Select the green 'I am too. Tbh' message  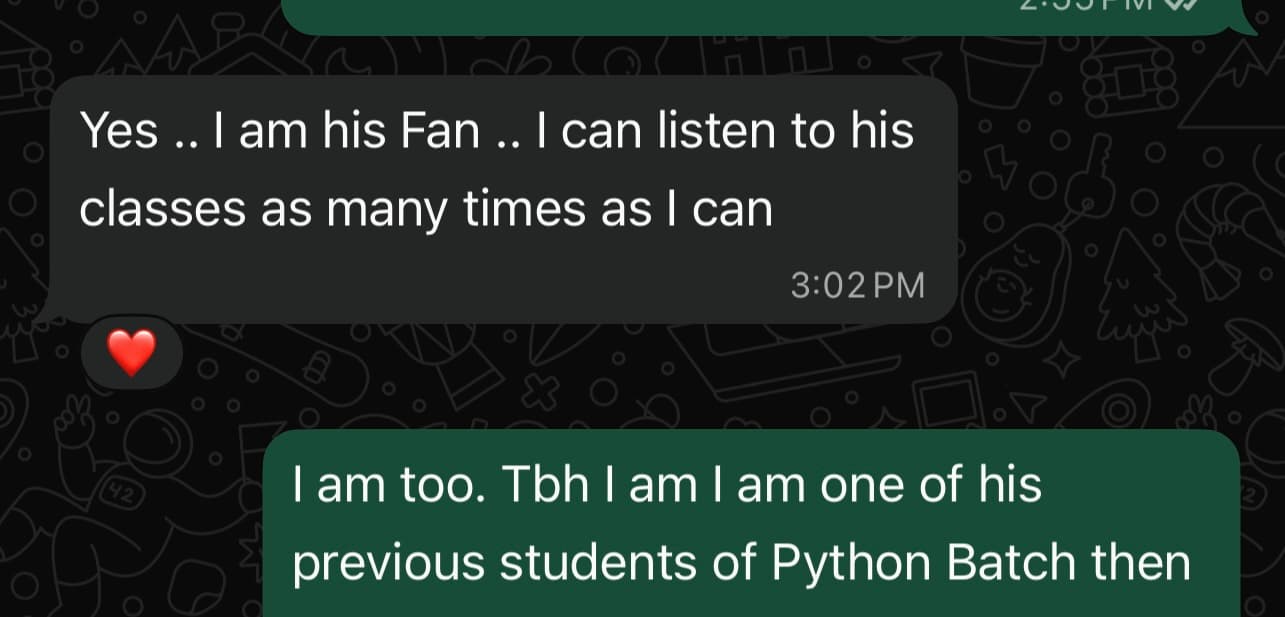(751, 524)
